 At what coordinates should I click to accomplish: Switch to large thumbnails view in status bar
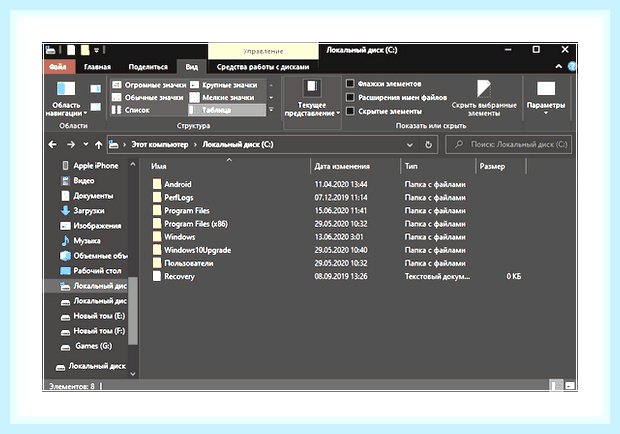pos(570,385)
